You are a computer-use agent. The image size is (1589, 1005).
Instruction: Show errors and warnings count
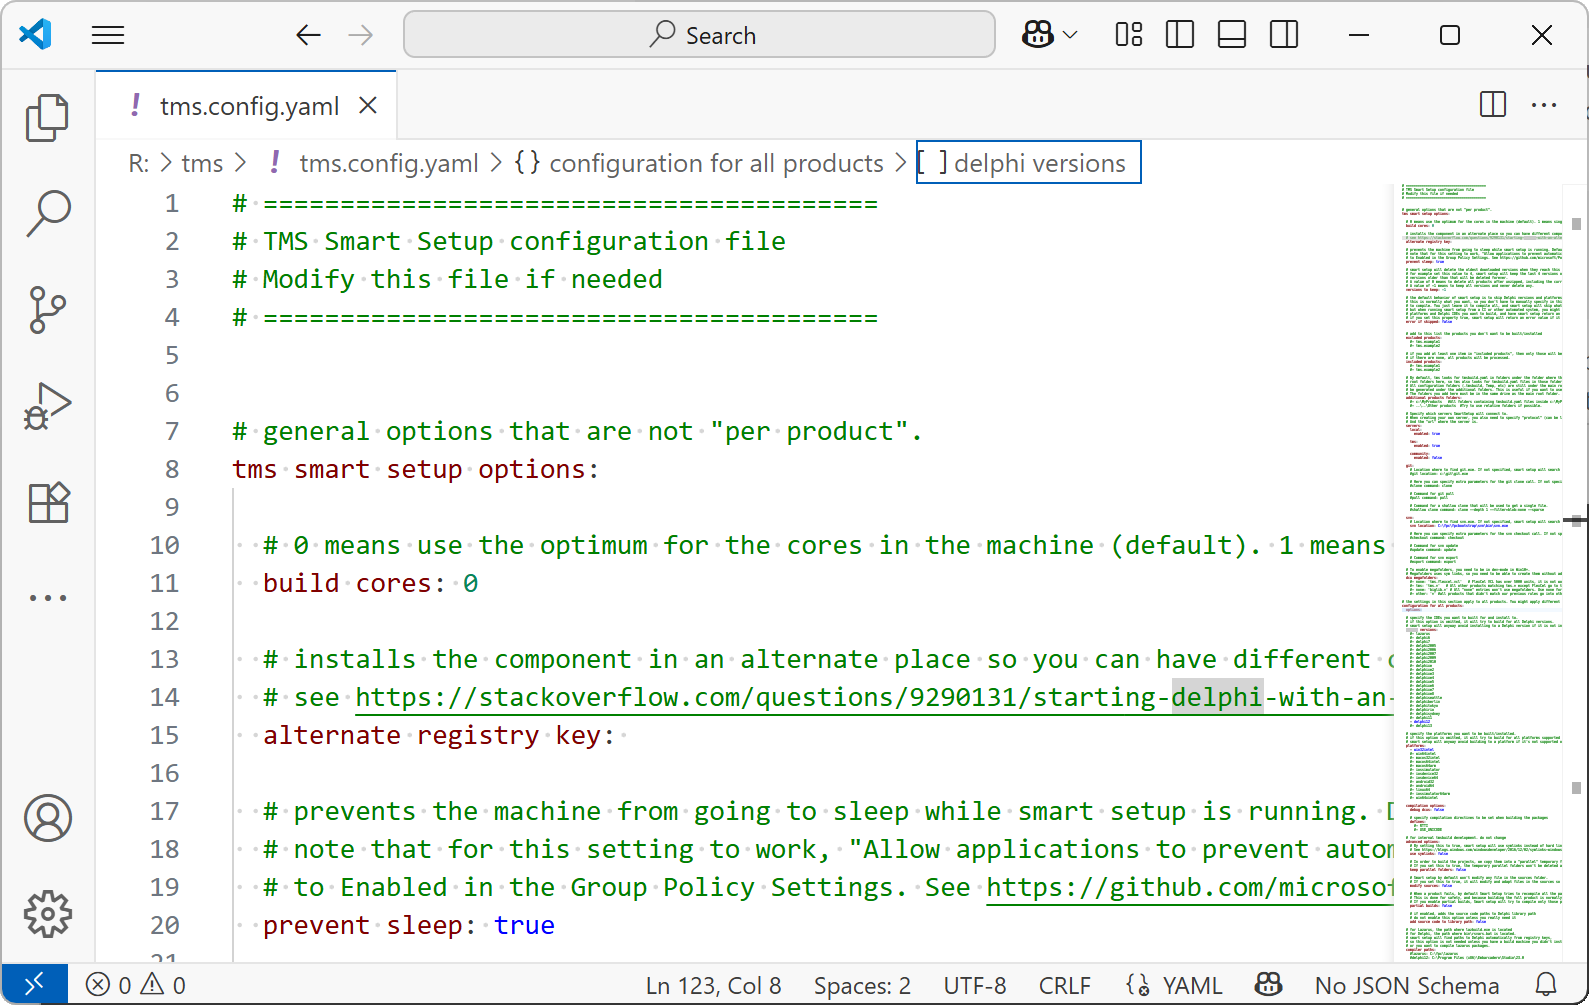[136, 985]
